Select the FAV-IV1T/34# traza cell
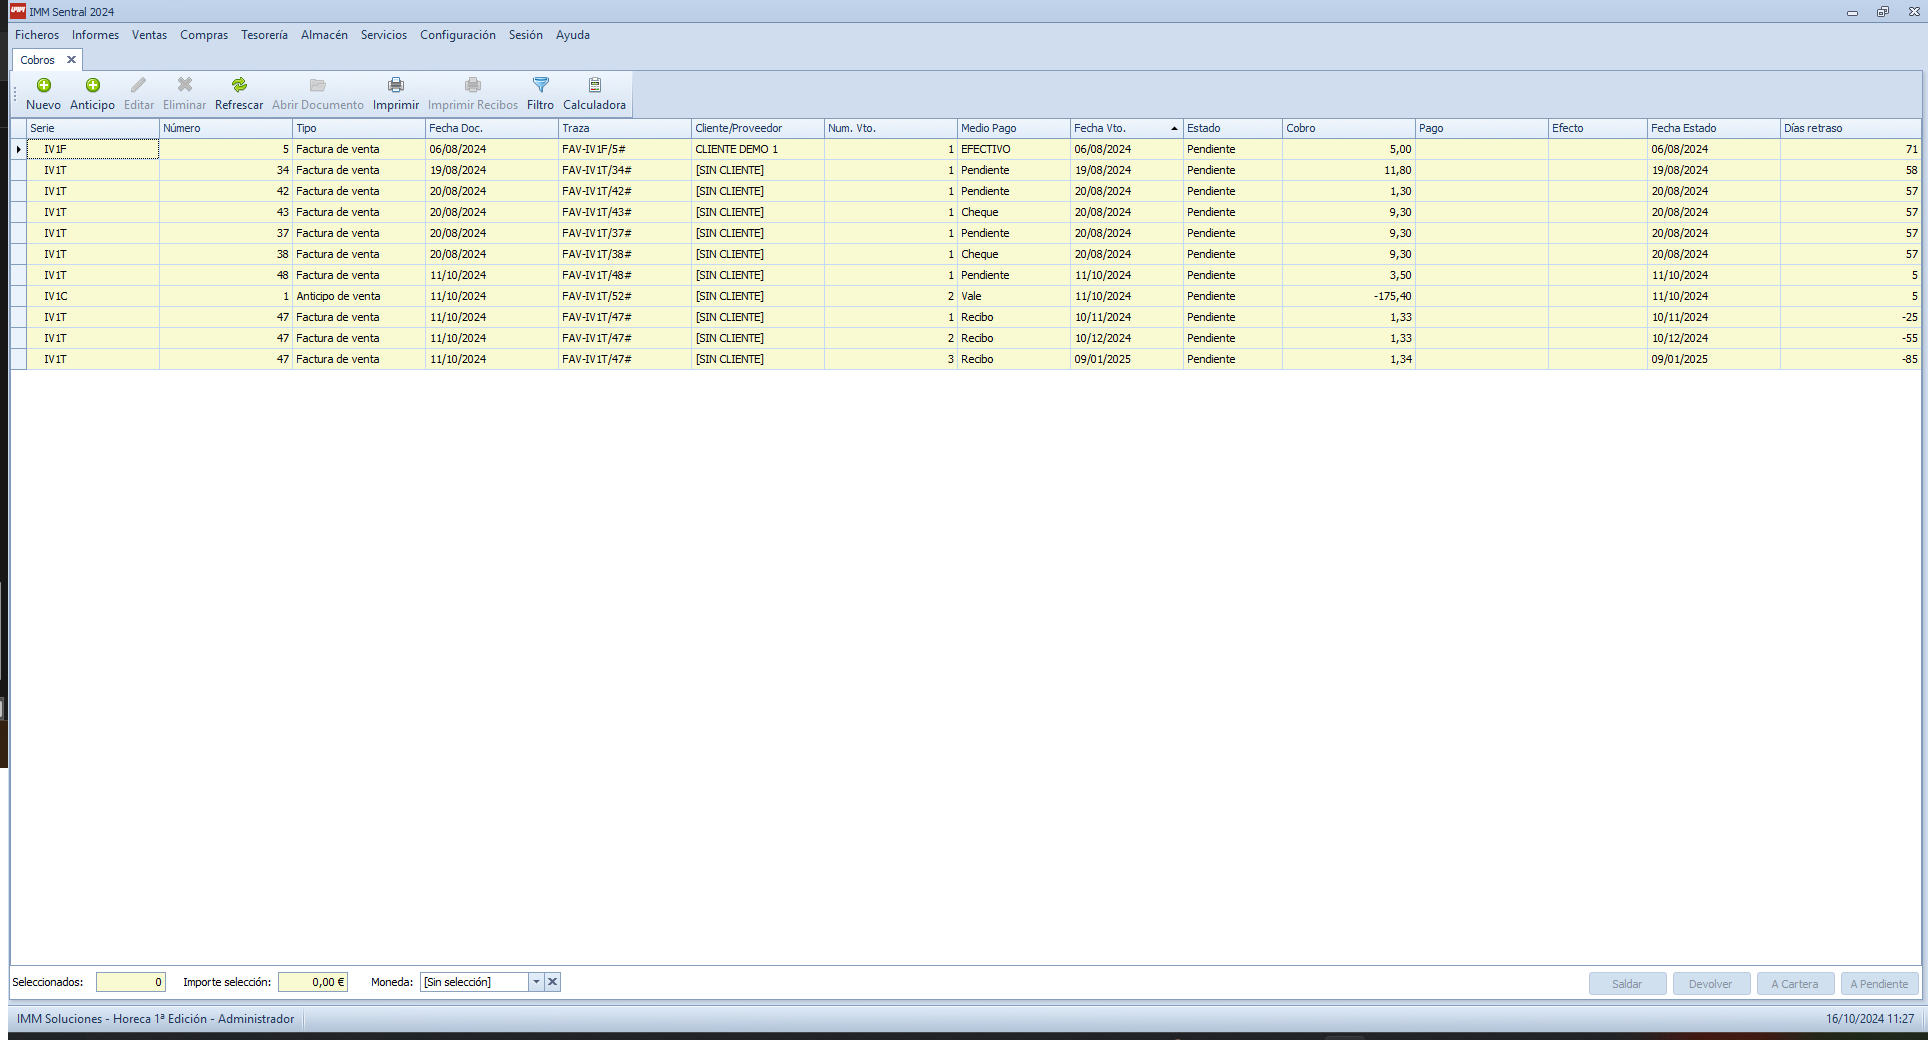Screen dimensions: 1928x1040 click(624, 170)
